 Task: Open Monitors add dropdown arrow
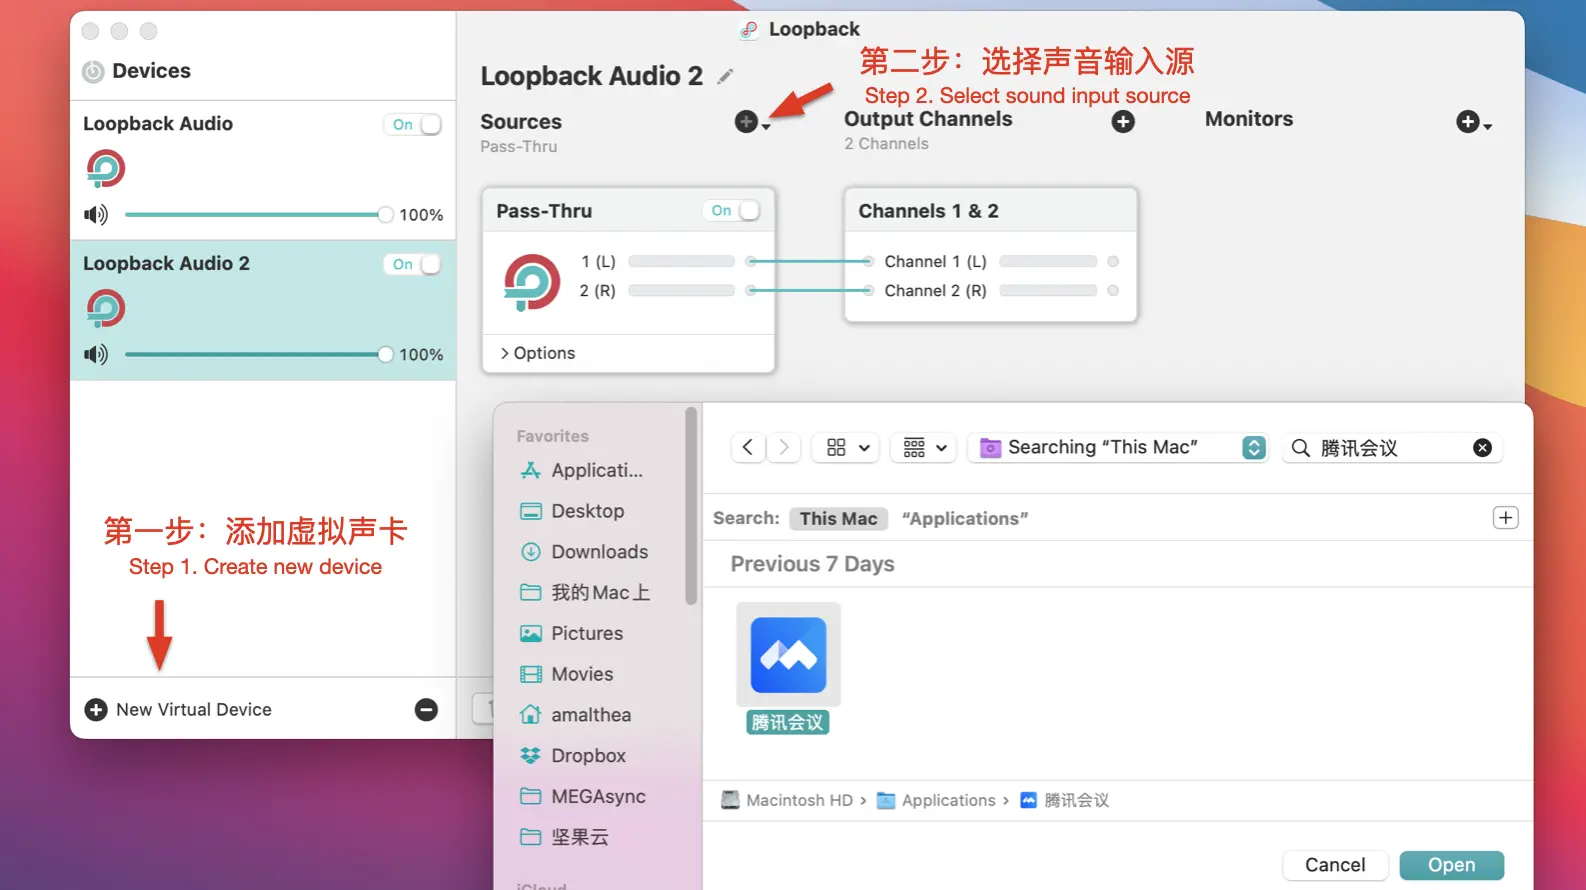[x=1488, y=127]
